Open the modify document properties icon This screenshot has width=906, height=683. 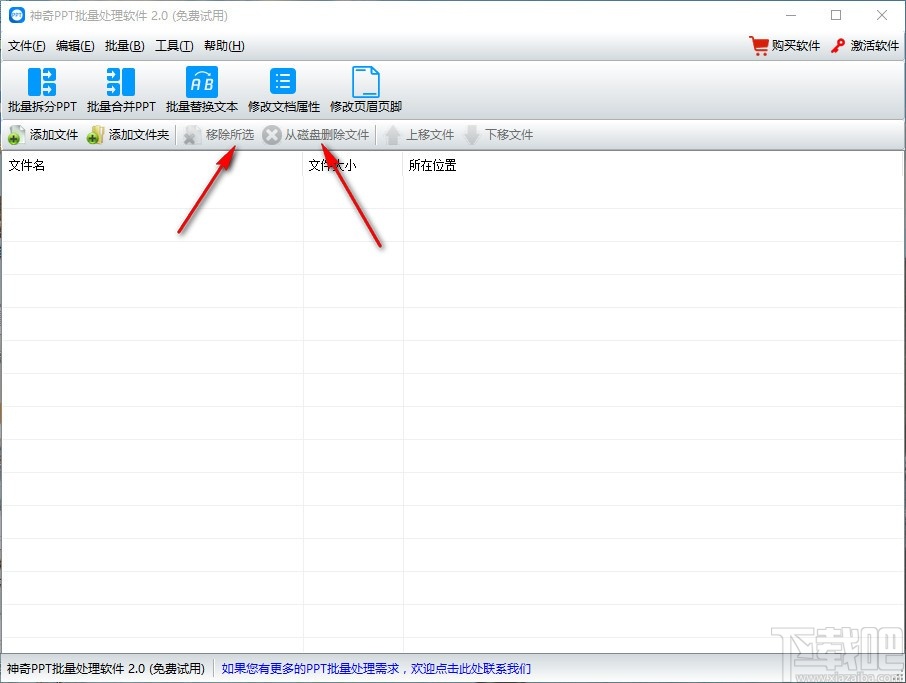pos(283,81)
